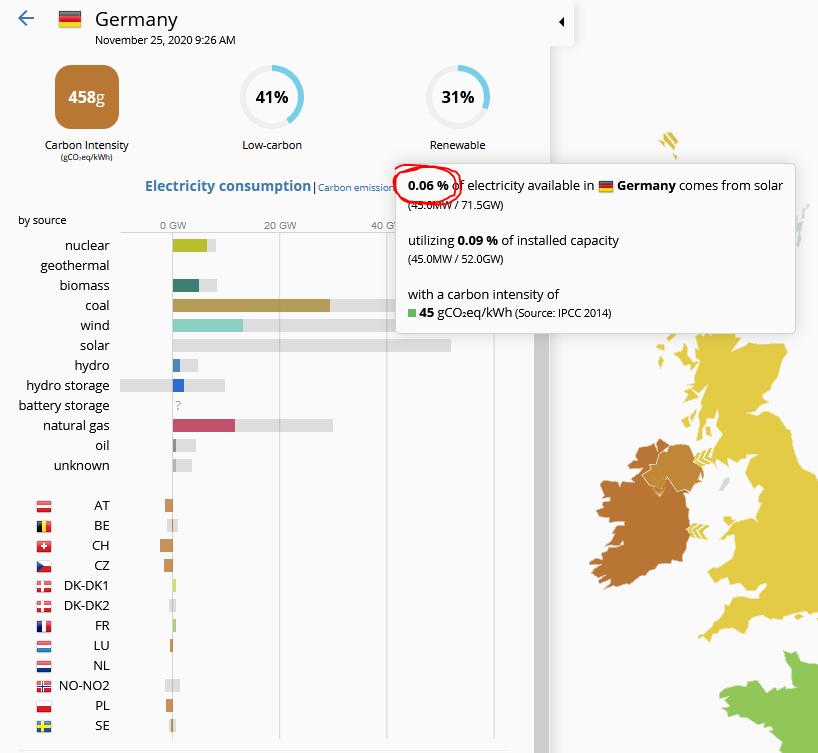
Task: Switch to Carbon emissions view
Action: point(355,187)
